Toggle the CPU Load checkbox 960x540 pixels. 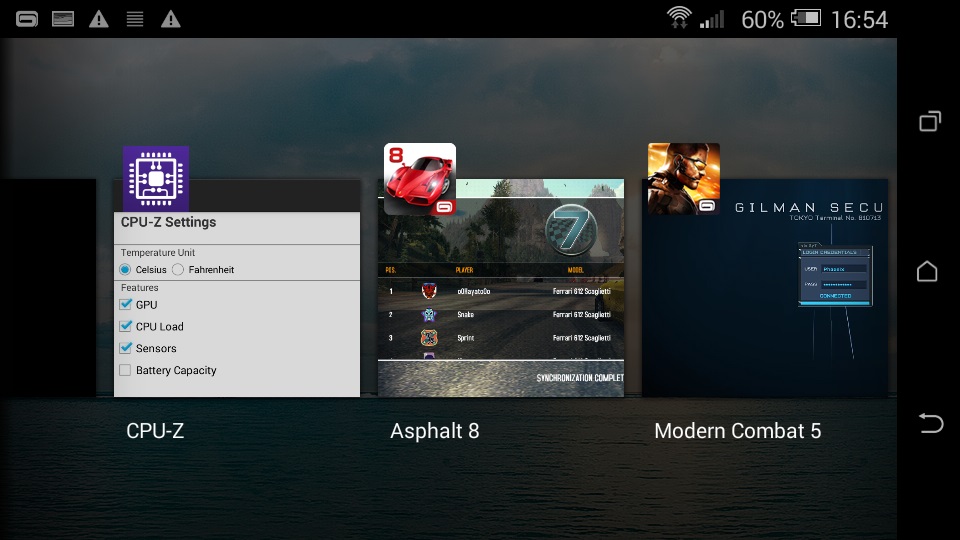[x=125, y=327]
